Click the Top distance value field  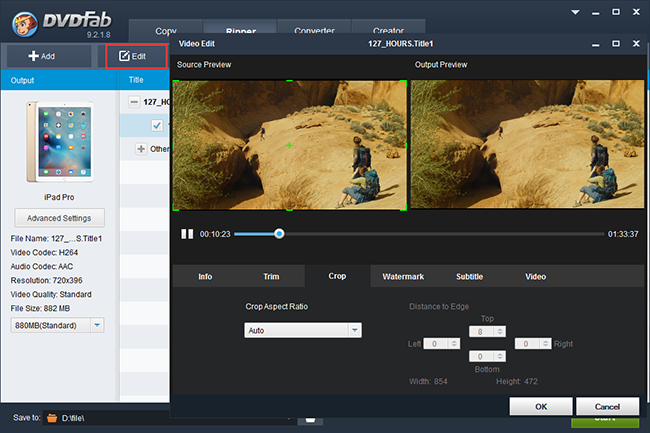coord(481,331)
